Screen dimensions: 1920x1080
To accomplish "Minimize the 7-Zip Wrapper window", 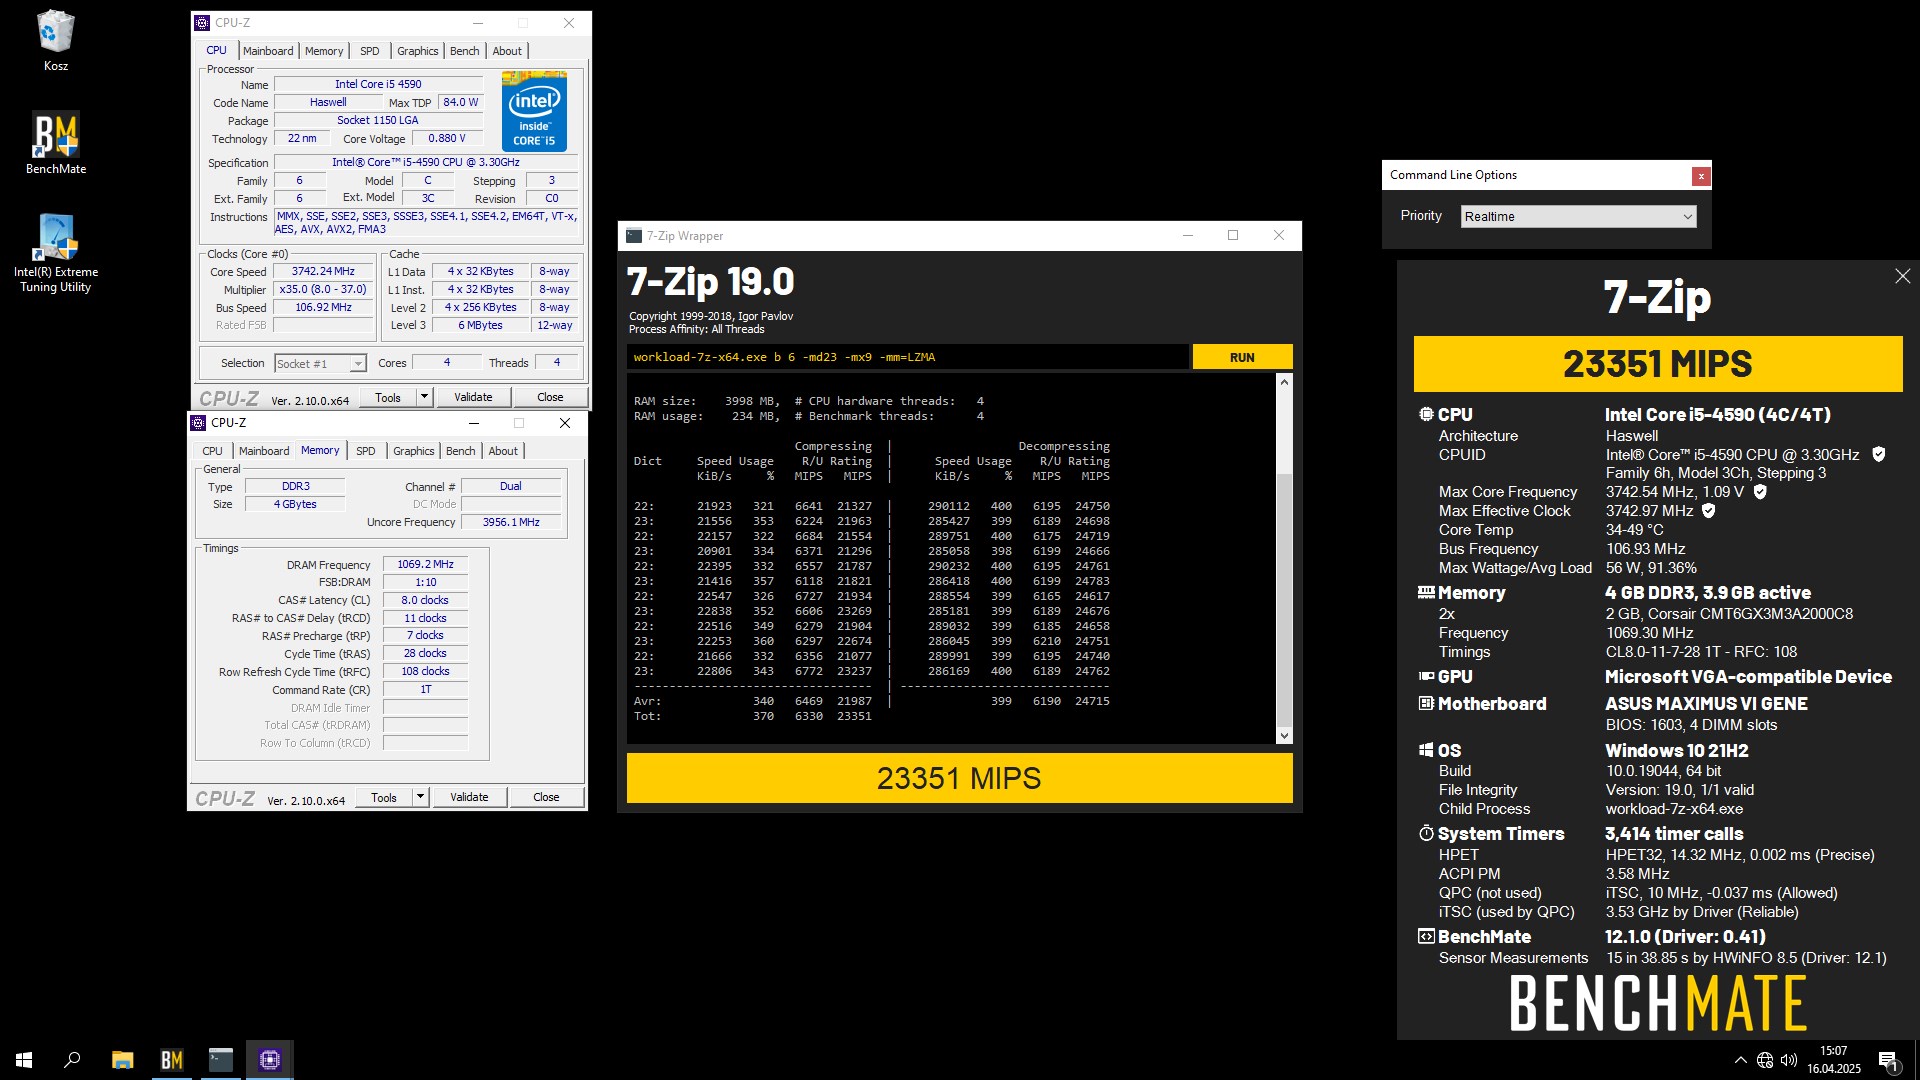I will click(1187, 236).
